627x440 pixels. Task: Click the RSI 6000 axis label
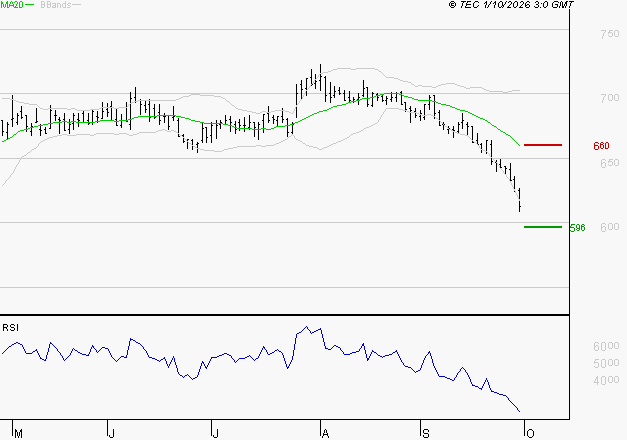coord(606,346)
